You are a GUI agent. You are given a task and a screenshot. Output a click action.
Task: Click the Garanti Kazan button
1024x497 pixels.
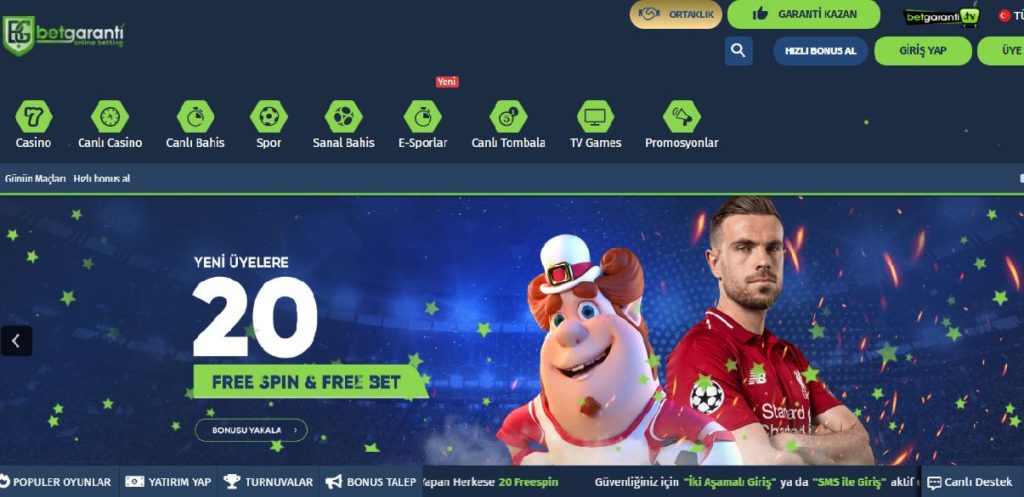[804, 14]
